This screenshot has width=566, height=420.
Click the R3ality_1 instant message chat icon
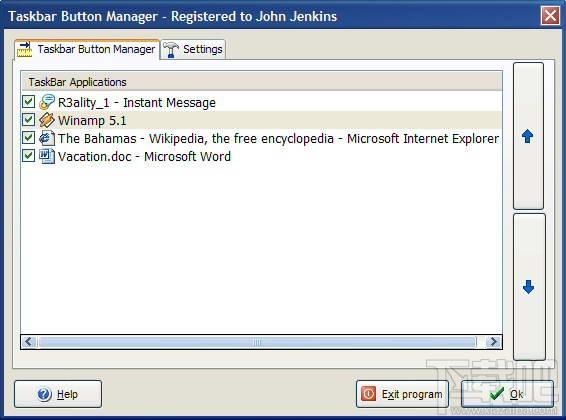(47, 102)
